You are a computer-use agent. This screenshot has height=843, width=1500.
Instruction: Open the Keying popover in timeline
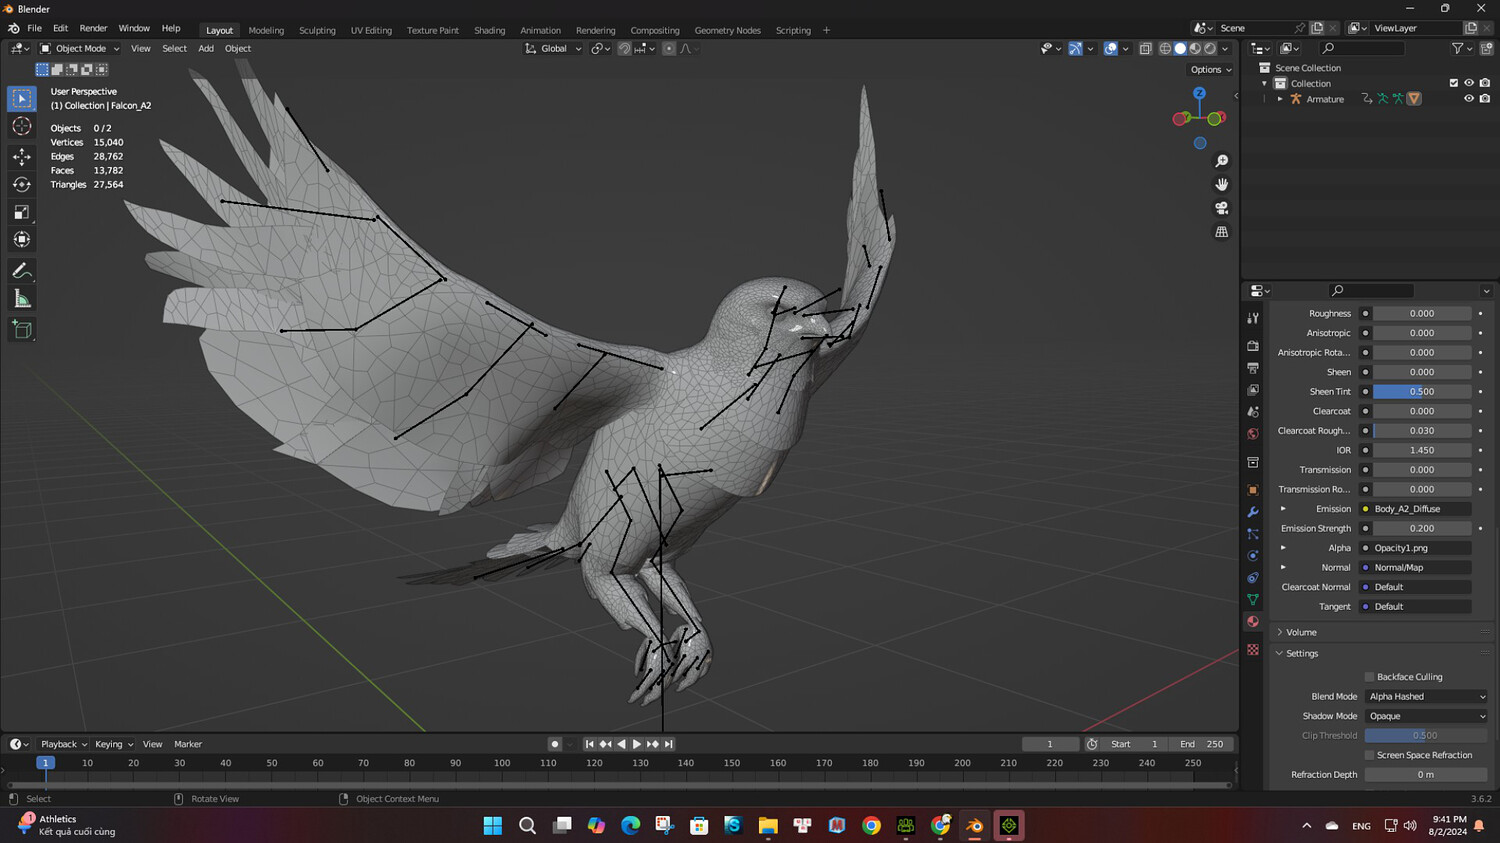click(114, 744)
